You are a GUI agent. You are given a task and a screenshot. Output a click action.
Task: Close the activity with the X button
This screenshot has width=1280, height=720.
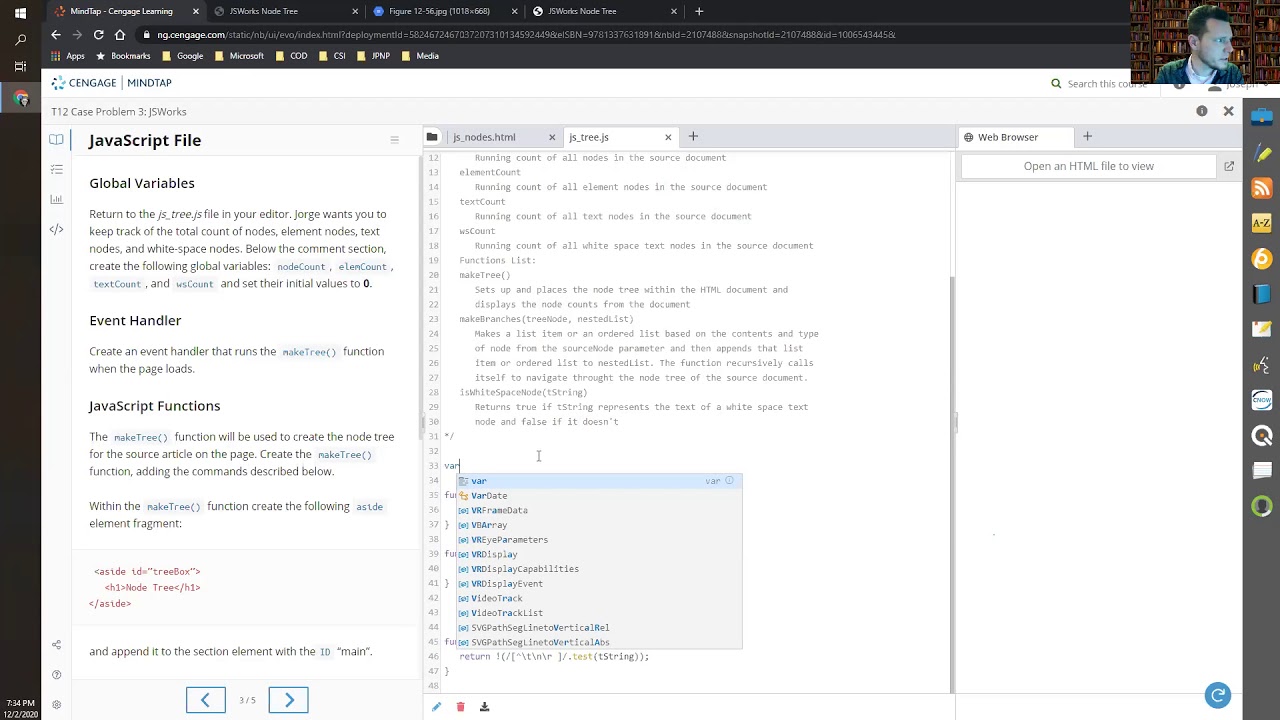click(1229, 111)
